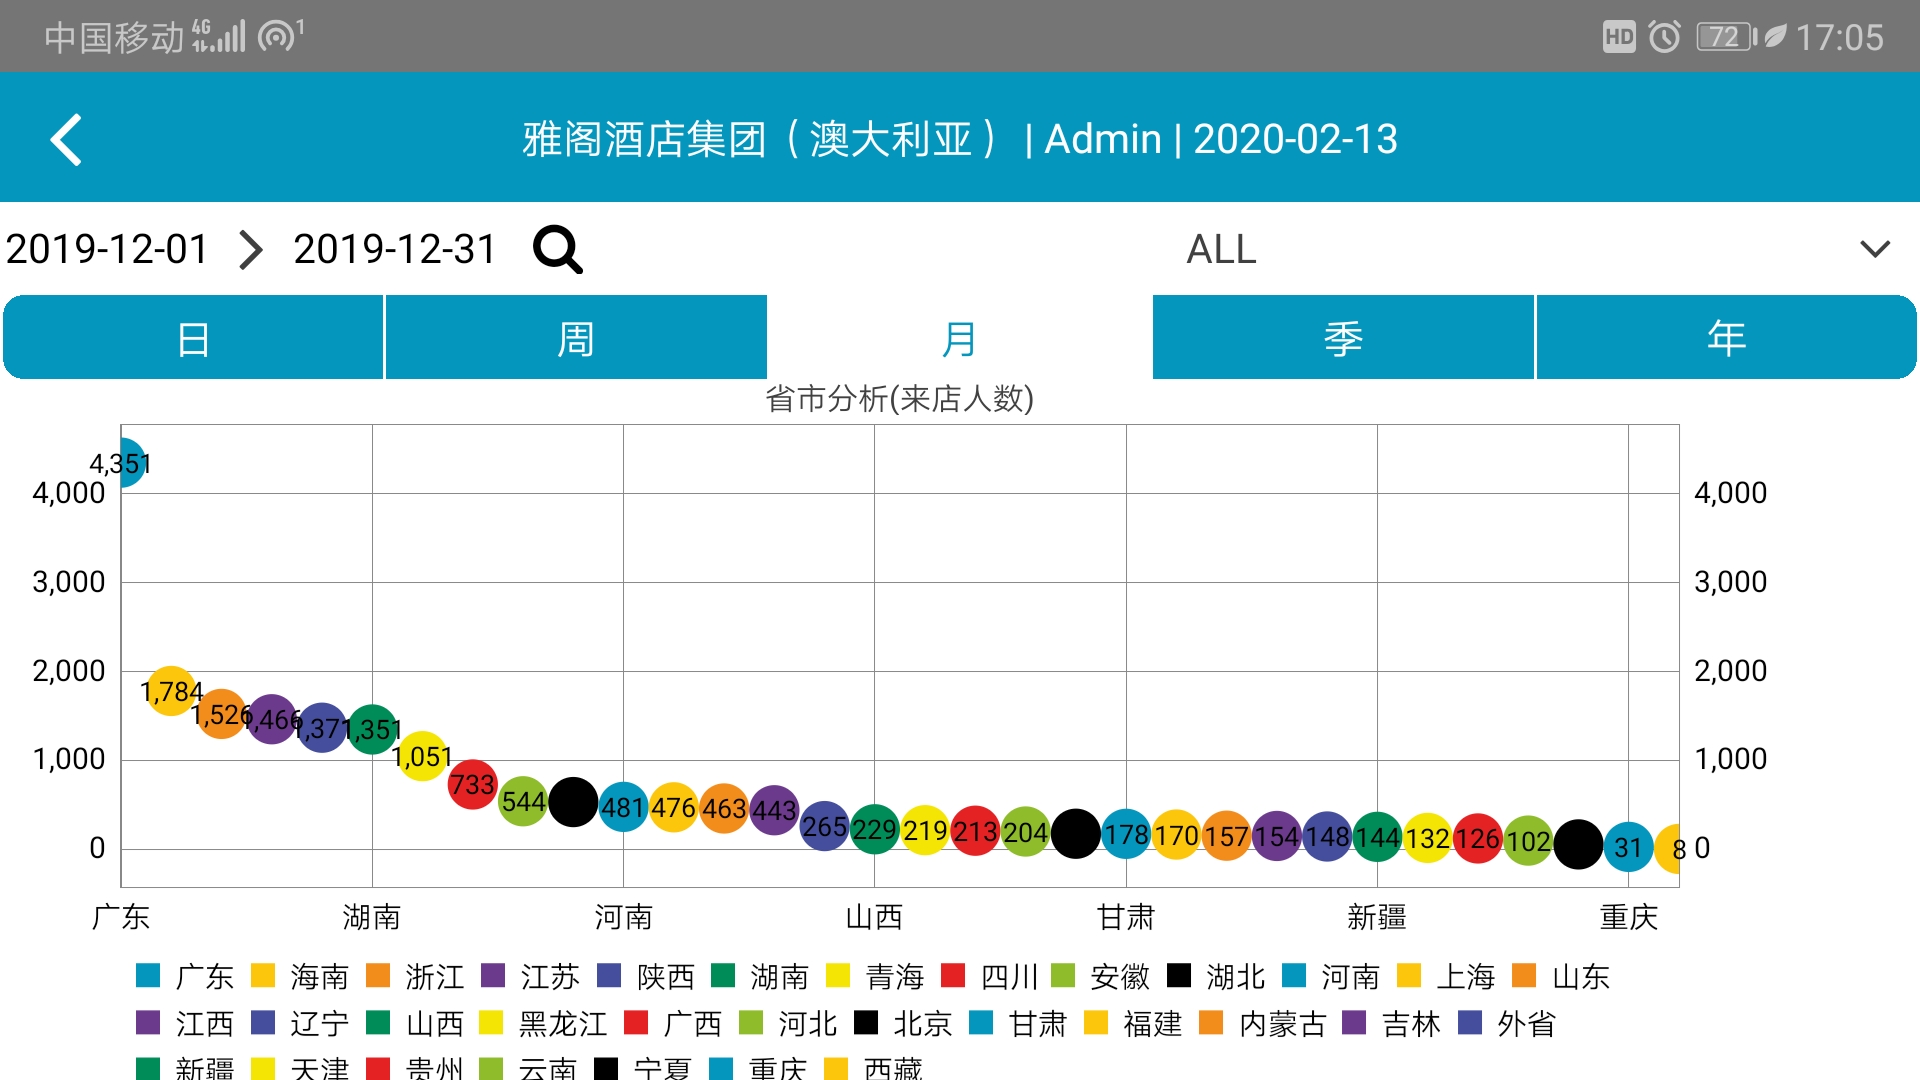Screen dimensions: 1920x1080
Task: Expand the ALL dropdown arrow
Action: point(1875,249)
